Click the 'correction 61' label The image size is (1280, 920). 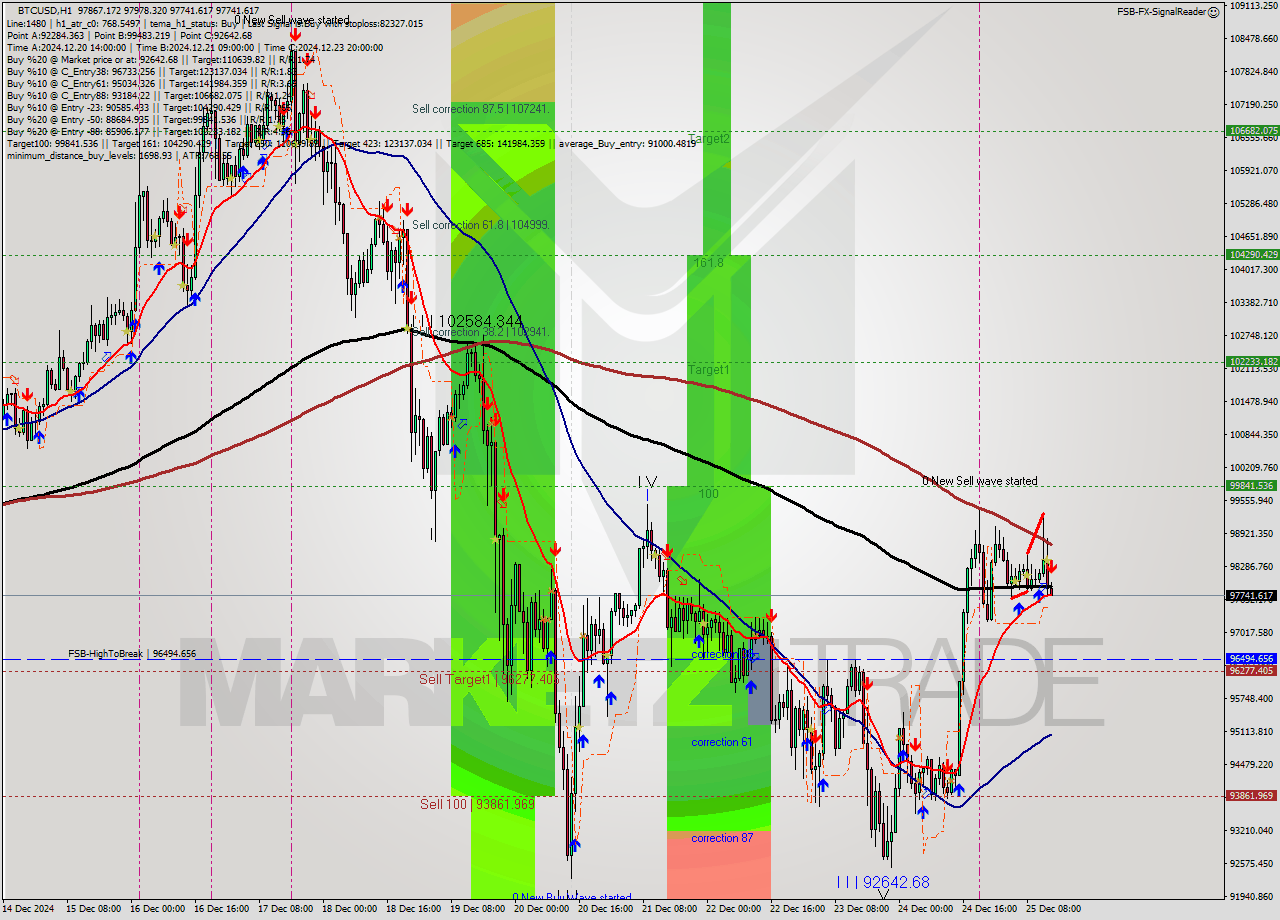click(722, 742)
